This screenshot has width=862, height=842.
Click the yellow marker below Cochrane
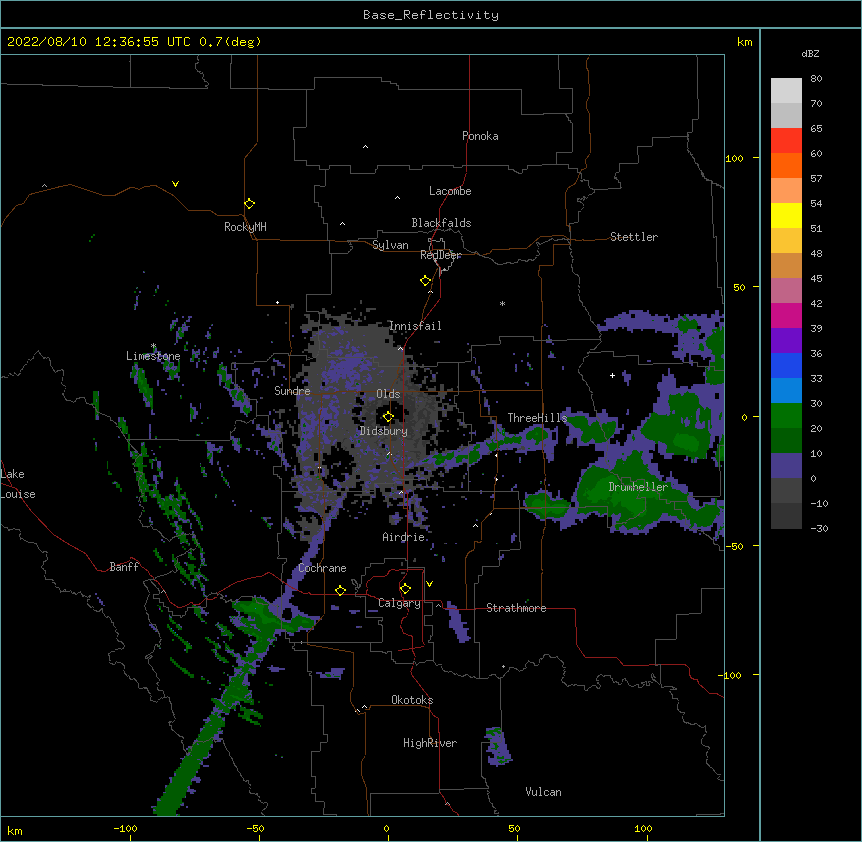point(340,590)
